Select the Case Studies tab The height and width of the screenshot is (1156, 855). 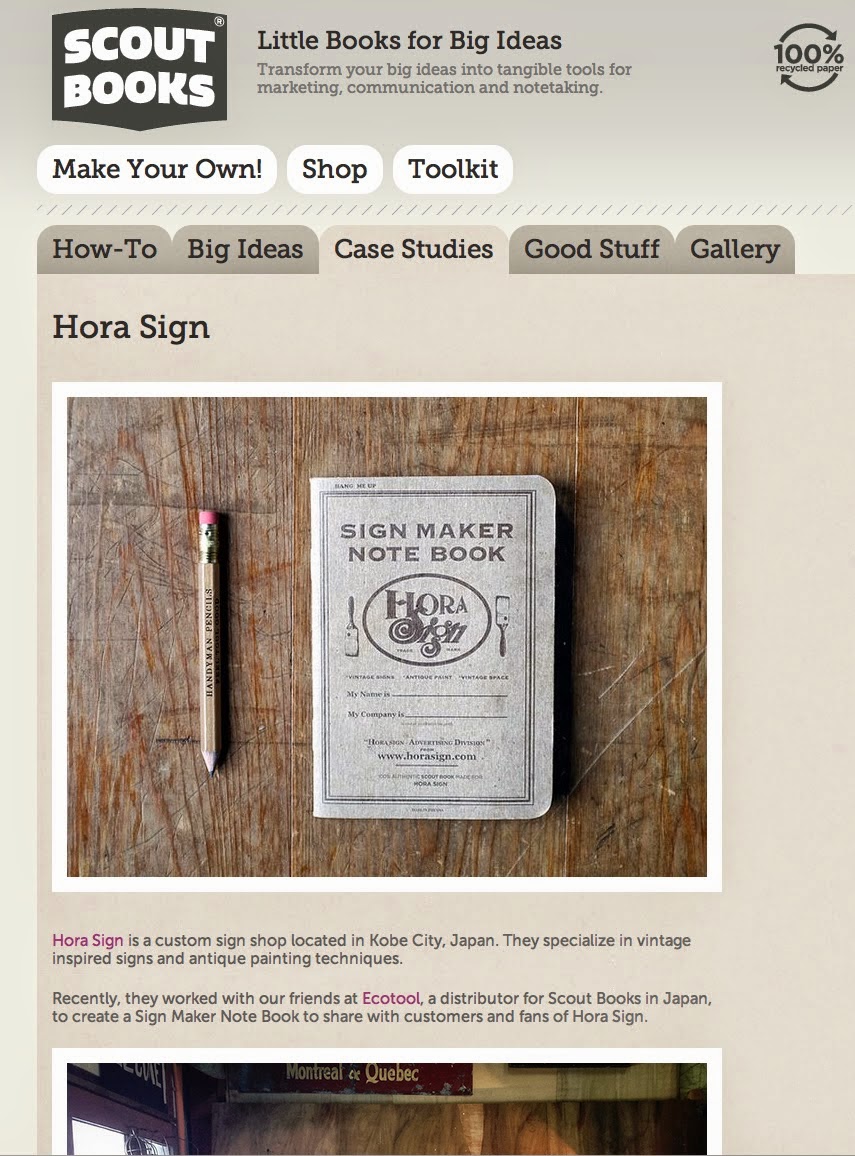tap(413, 249)
